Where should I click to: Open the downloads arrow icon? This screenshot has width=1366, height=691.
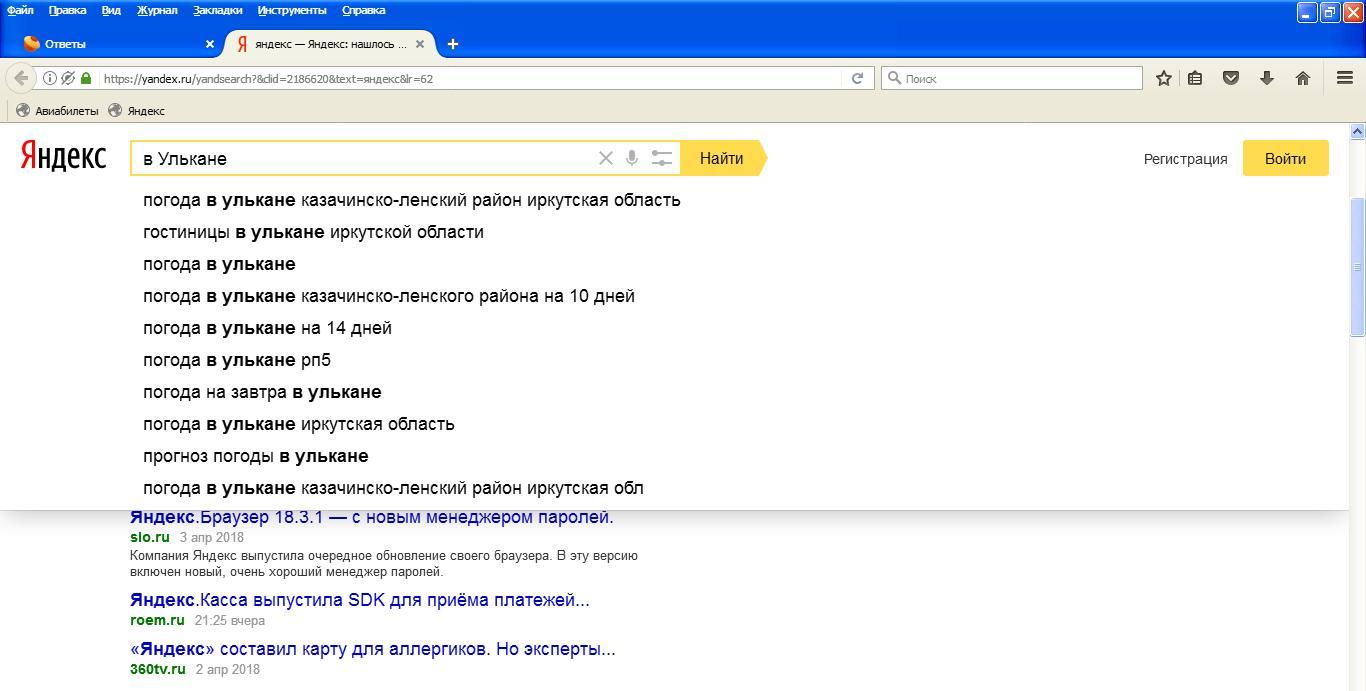(1267, 78)
